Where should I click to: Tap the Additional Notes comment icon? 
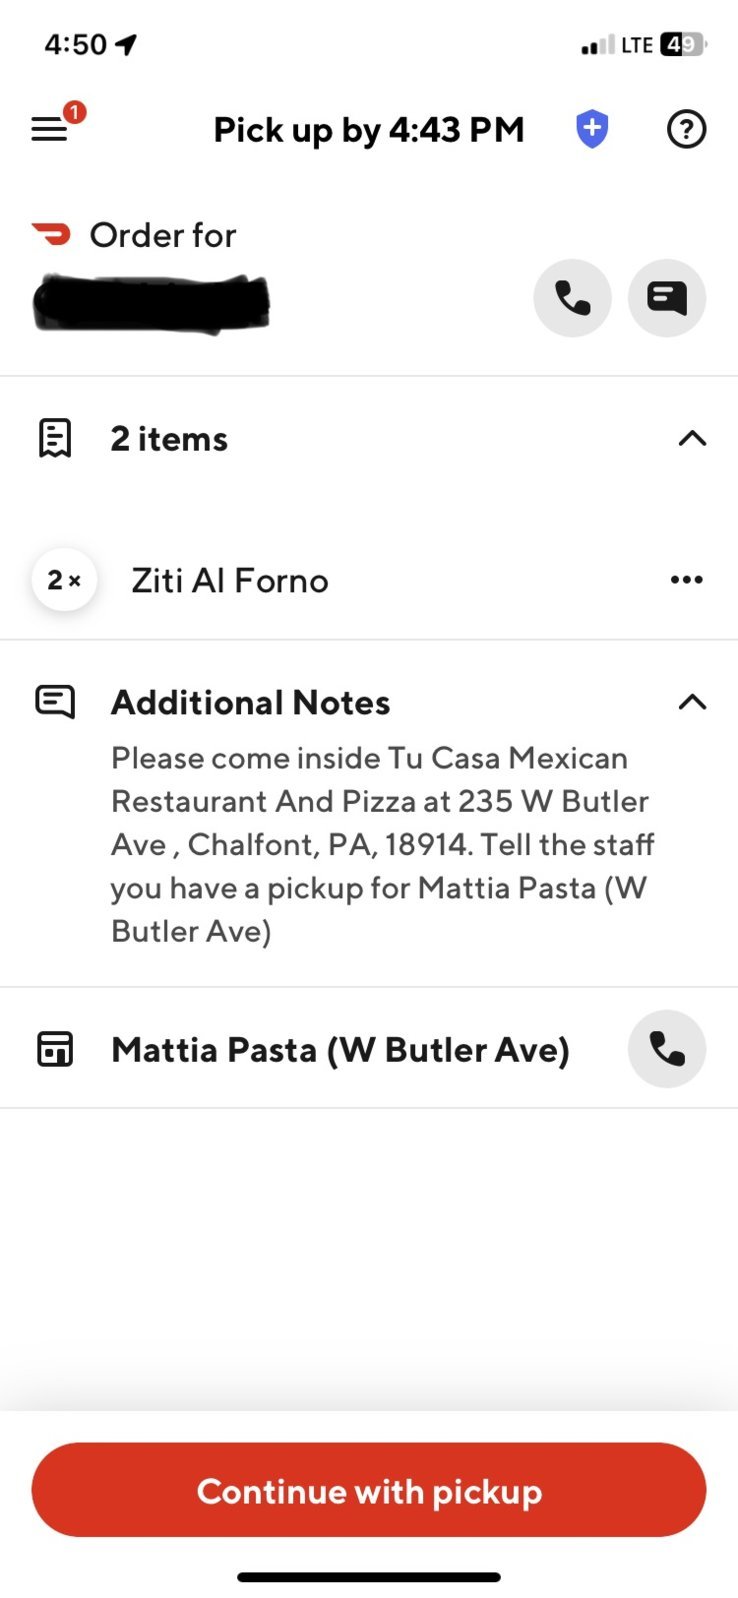55,702
